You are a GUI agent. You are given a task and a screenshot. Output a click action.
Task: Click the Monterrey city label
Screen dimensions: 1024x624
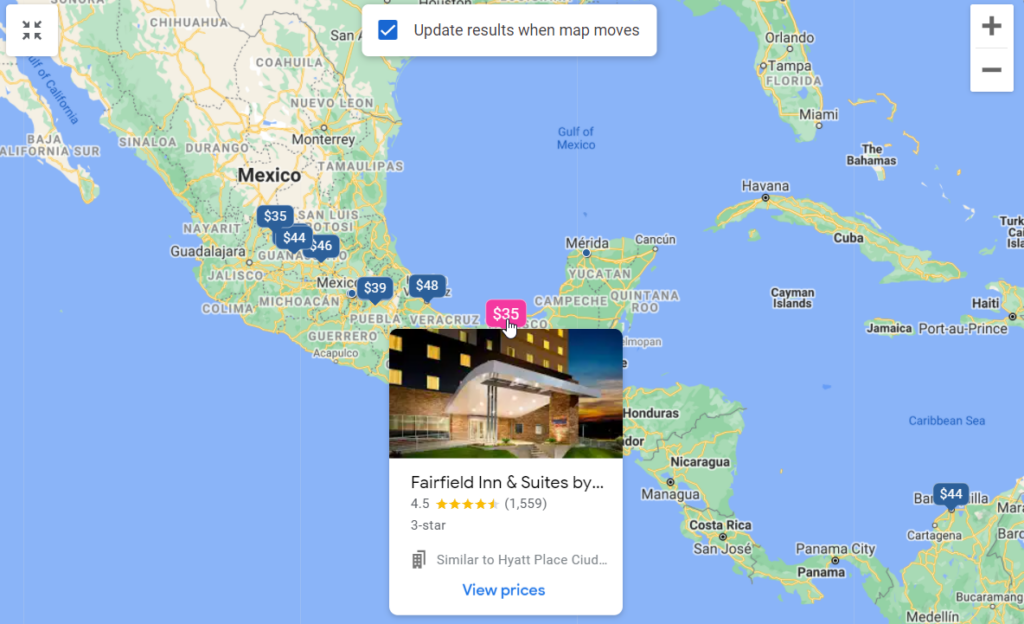(x=323, y=140)
